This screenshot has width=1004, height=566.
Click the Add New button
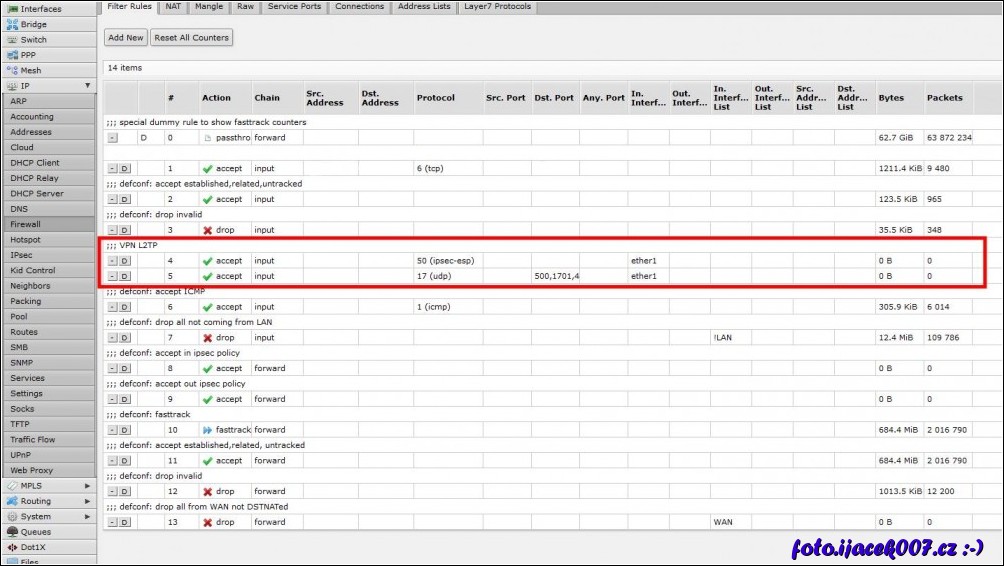126,38
